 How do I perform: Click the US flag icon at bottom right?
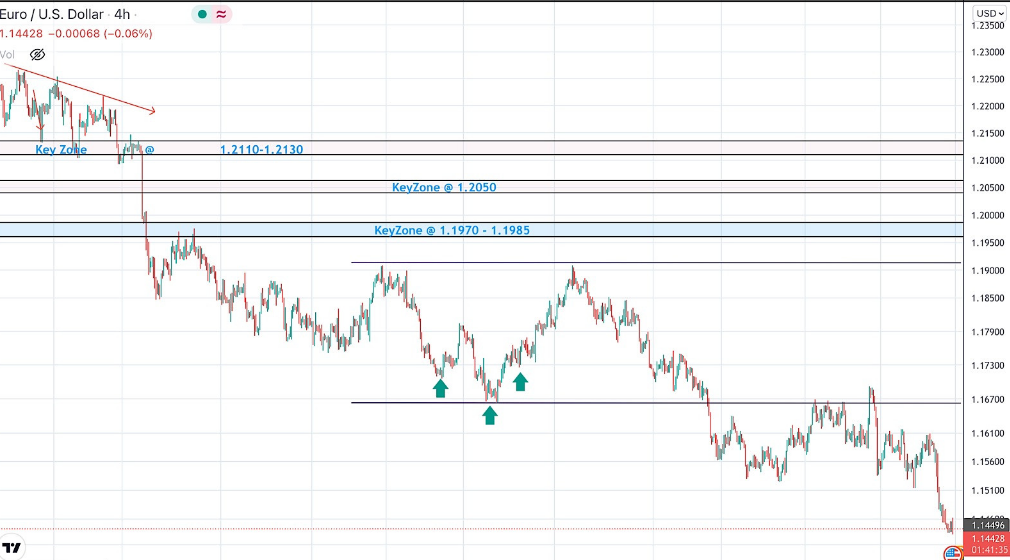(952, 553)
